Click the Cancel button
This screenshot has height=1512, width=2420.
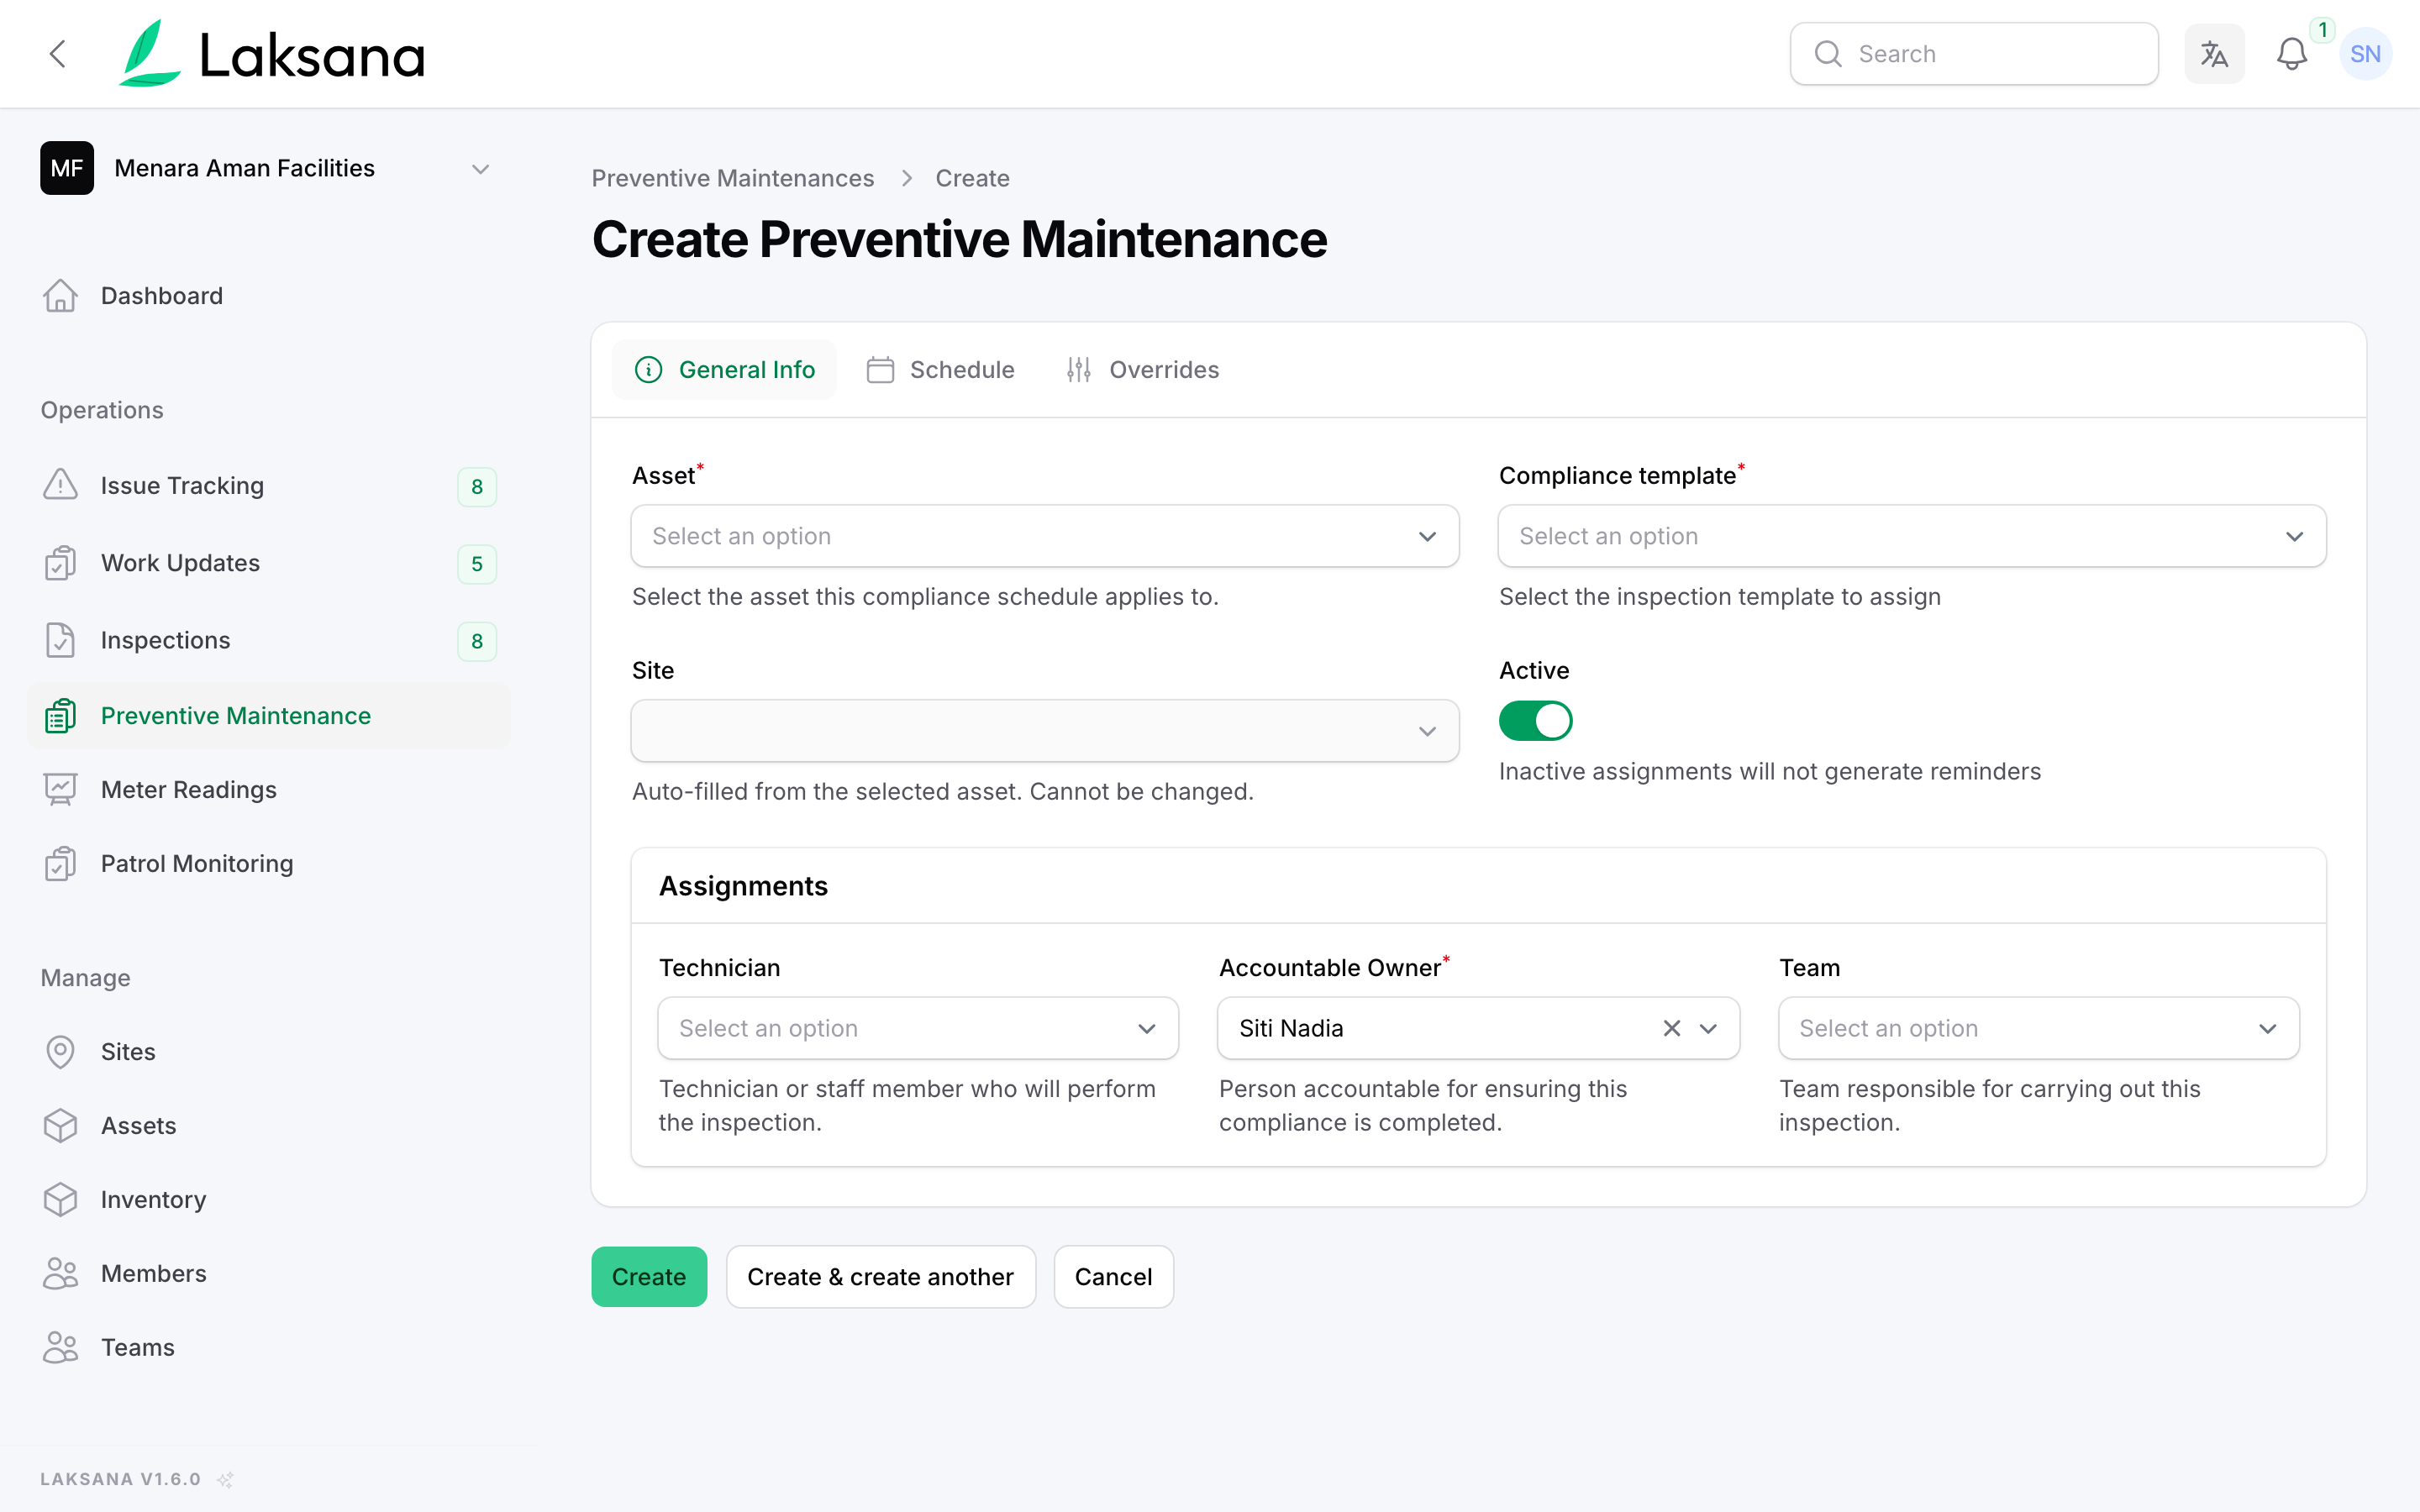pyautogui.click(x=1113, y=1277)
